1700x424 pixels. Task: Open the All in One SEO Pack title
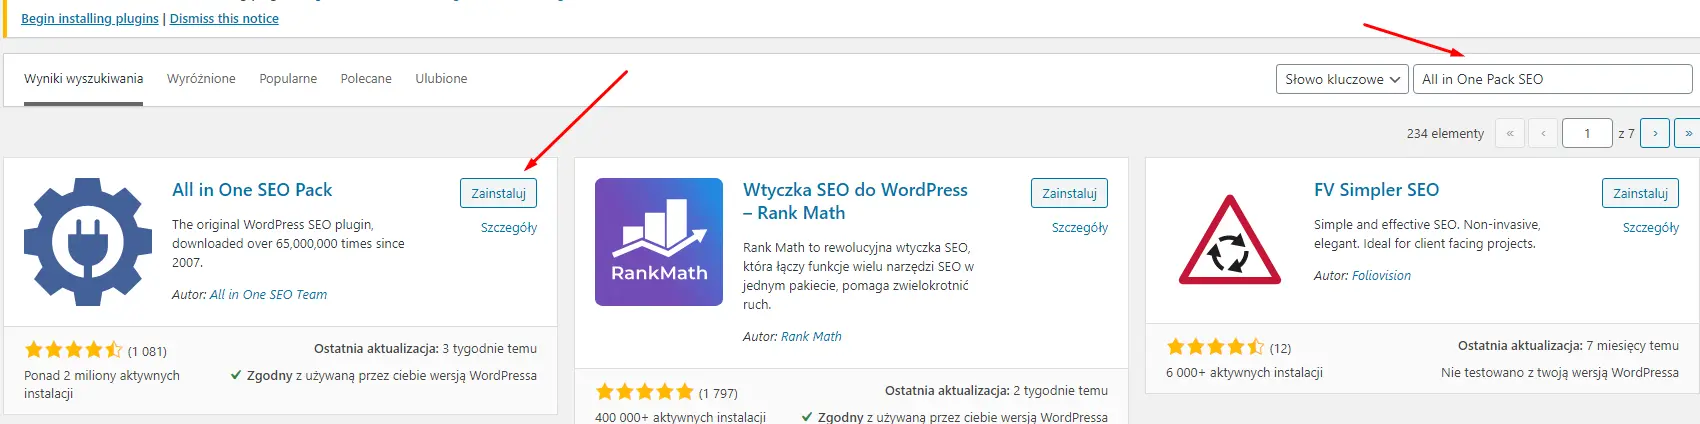click(252, 190)
